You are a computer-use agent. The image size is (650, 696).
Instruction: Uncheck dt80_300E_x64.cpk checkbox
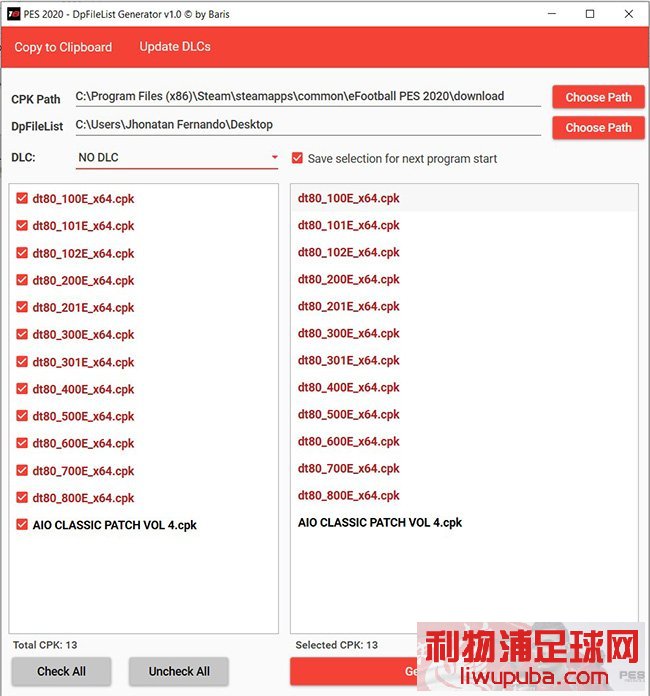pyautogui.click(x=22, y=334)
